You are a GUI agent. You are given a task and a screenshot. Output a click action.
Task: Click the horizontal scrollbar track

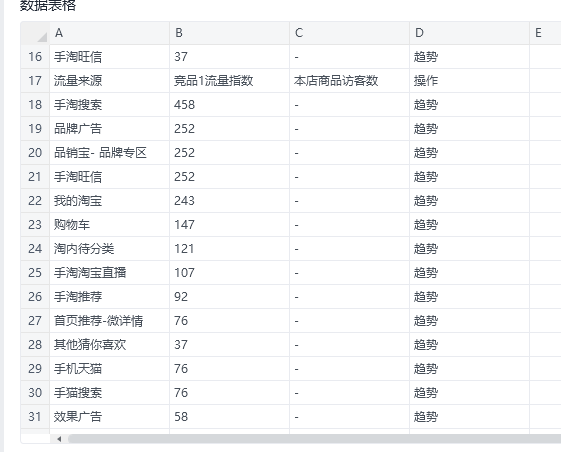click(314, 439)
